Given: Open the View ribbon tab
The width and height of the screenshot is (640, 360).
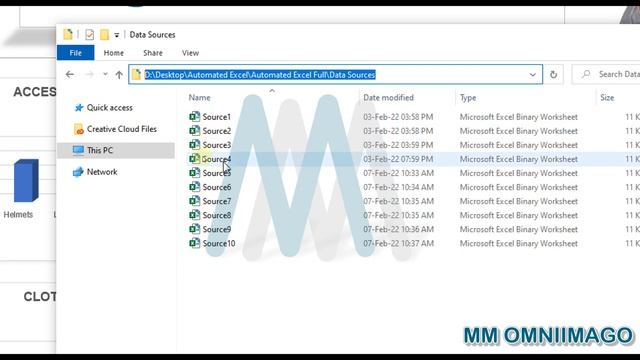Looking at the screenshot, I should point(190,53).
